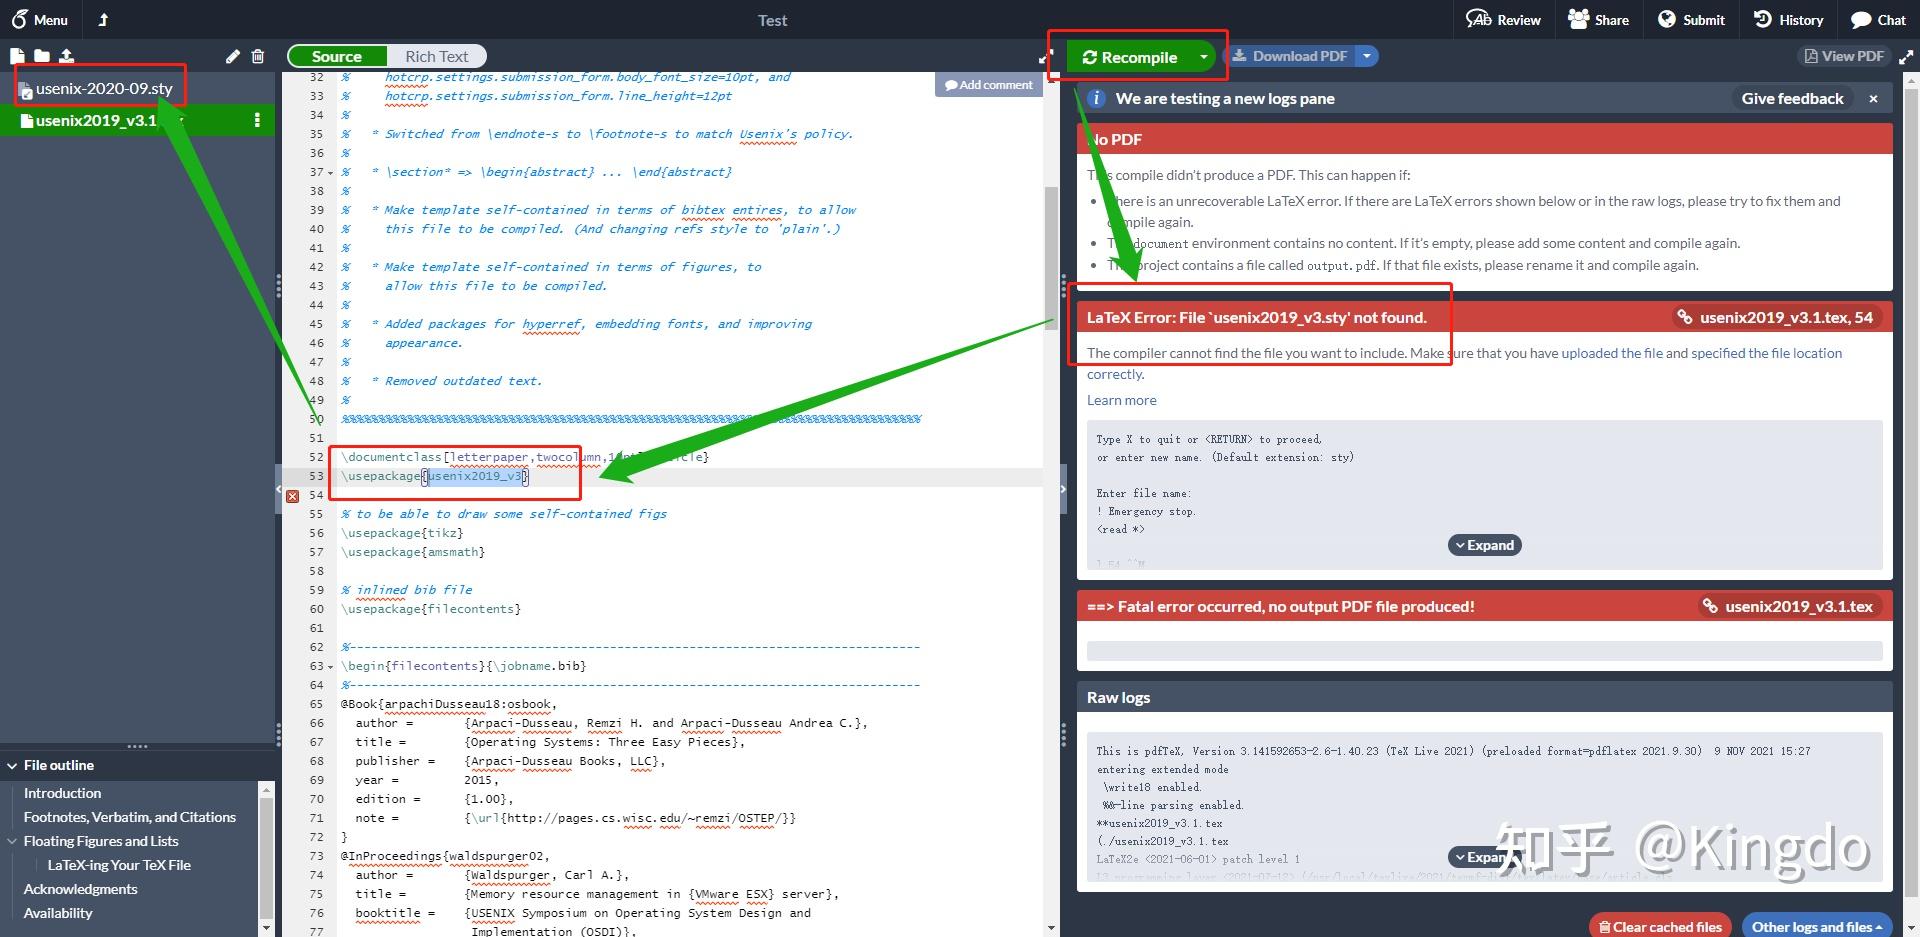Image resolution: width=1920 pixels, height=937 pixels.
Task: Click the Learn more link in the error pane
Action: [x=1121, y=399]
